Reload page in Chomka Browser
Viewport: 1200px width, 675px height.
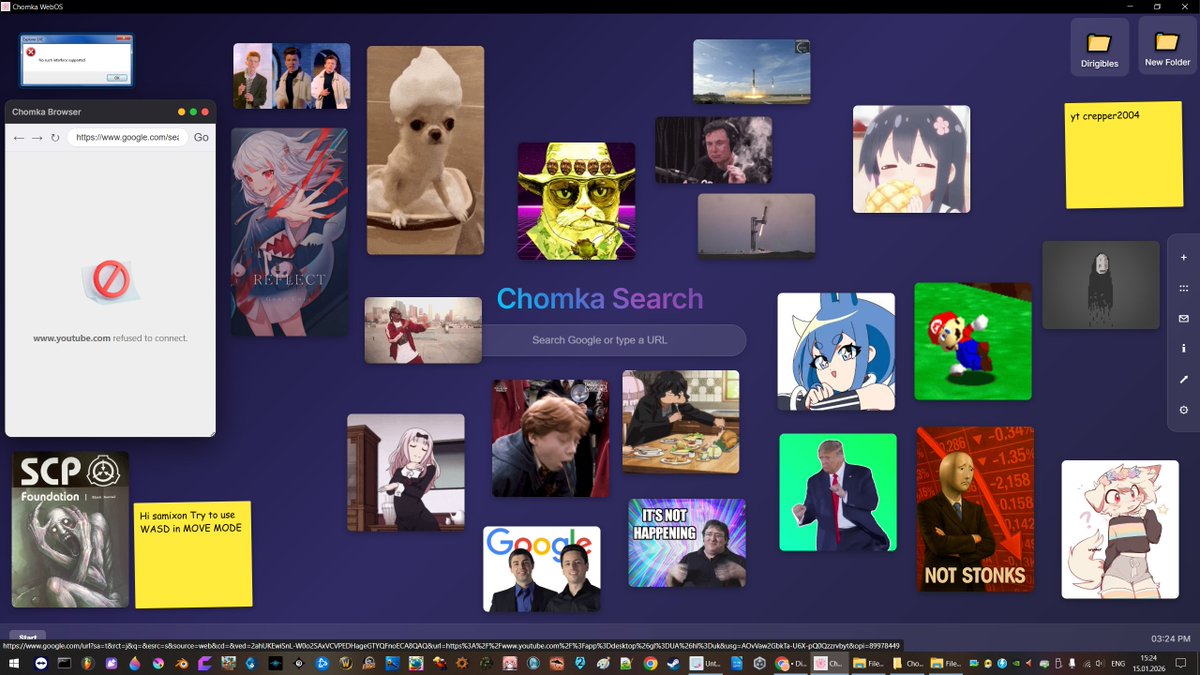[x=55, y=137]
